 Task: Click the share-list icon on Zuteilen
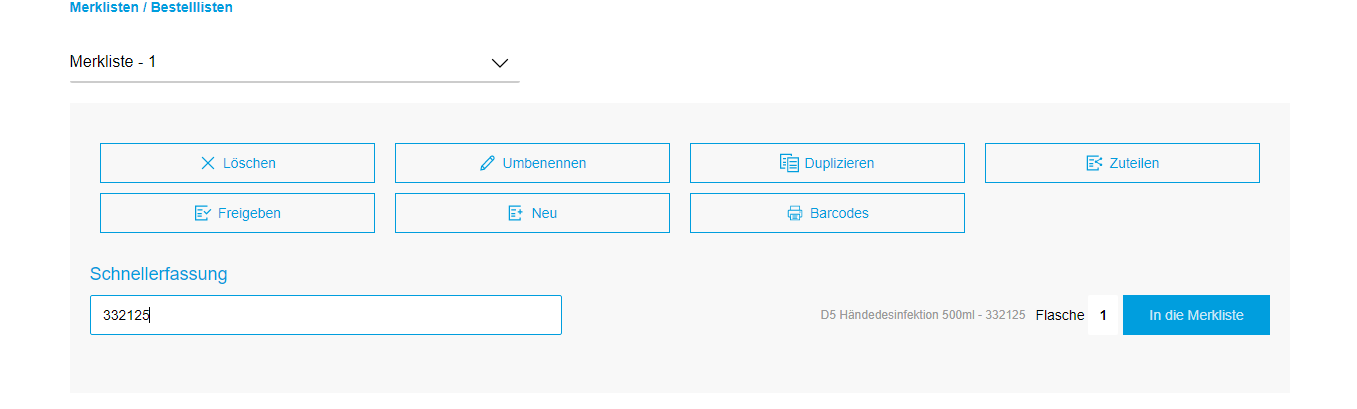pyautogui.click(x=1094, y=163)
